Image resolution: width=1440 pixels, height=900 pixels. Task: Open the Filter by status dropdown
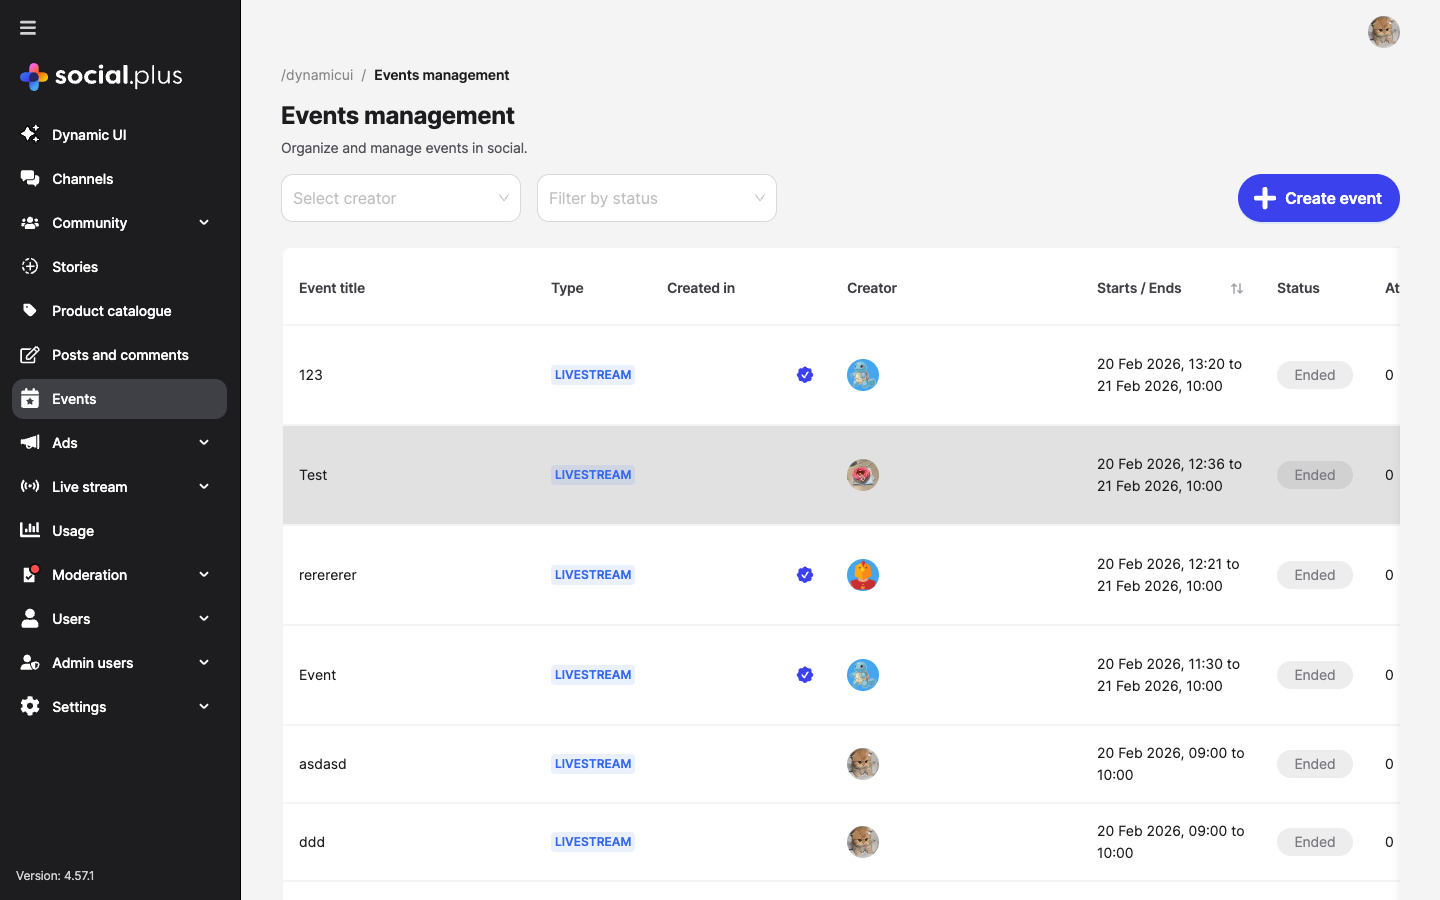(656, 198)
